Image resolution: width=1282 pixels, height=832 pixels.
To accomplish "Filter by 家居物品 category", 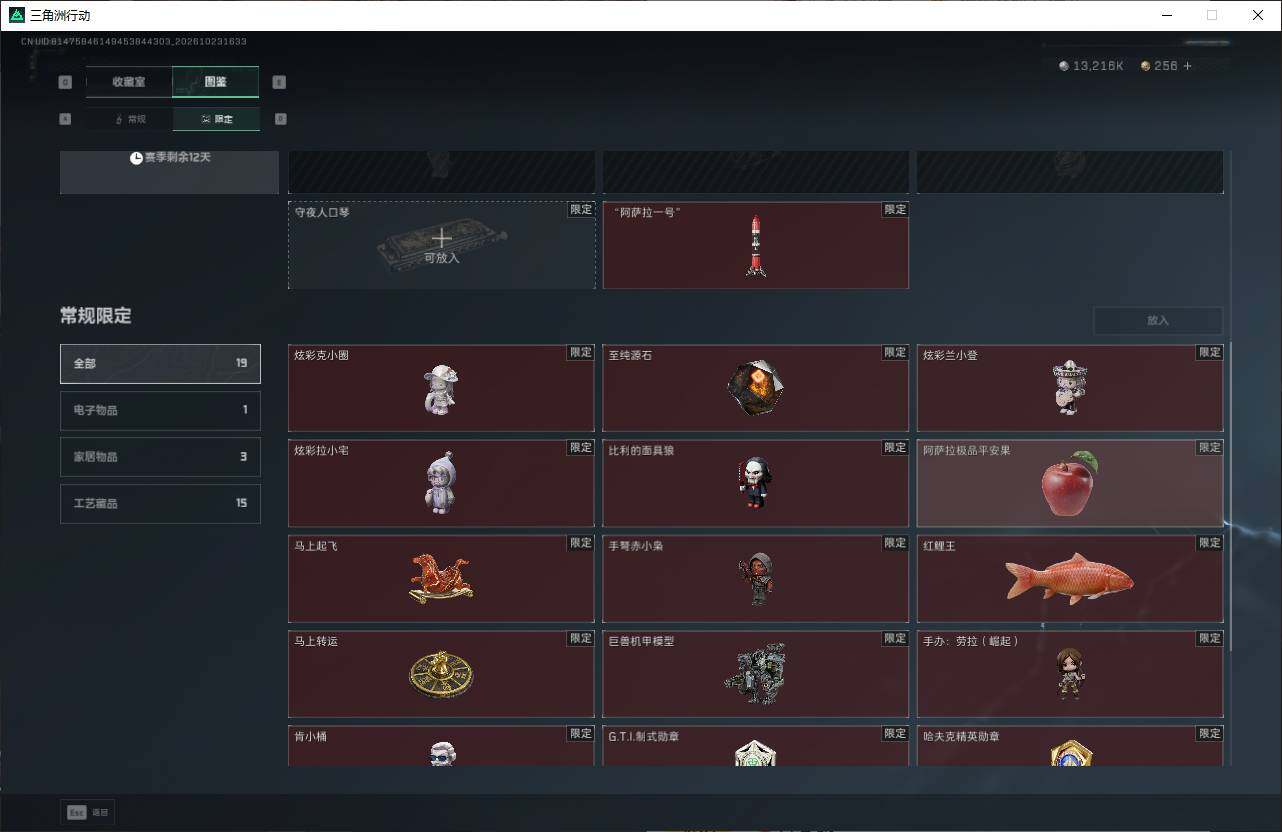I will click(160, 457).
